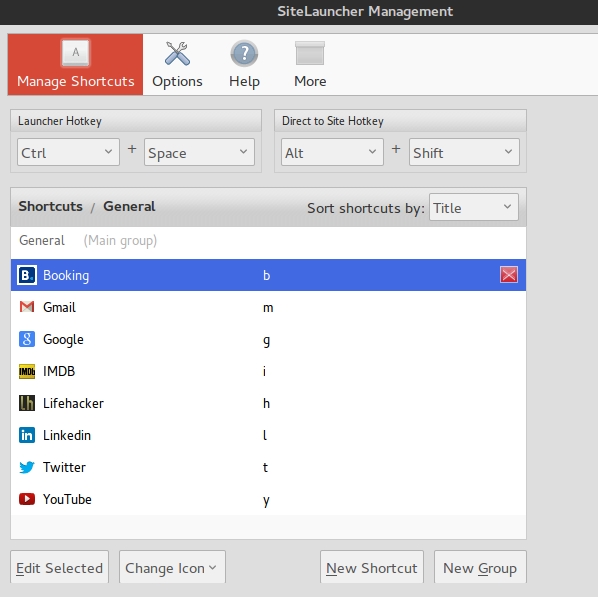Select the Lifehacker shortcut row

(268, 403)
